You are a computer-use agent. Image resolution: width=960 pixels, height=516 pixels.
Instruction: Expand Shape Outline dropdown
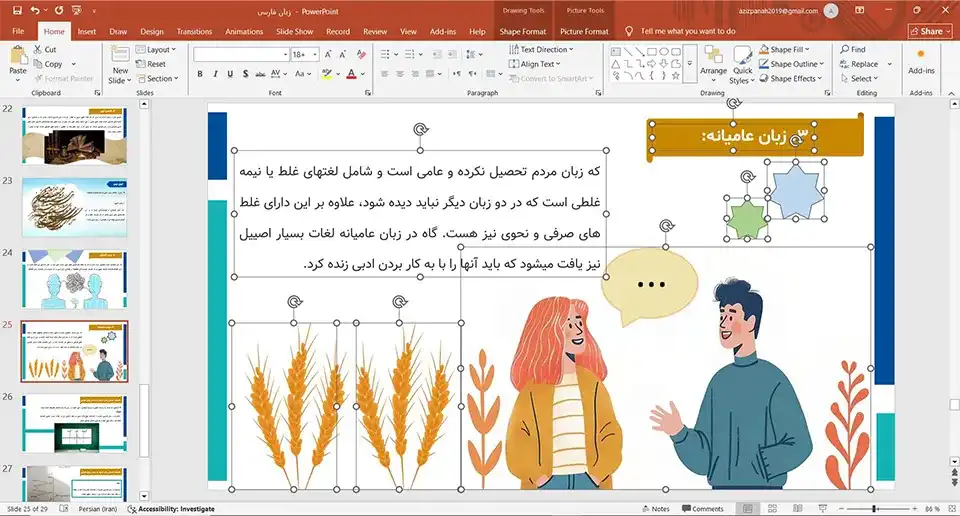tap(792, 64)
